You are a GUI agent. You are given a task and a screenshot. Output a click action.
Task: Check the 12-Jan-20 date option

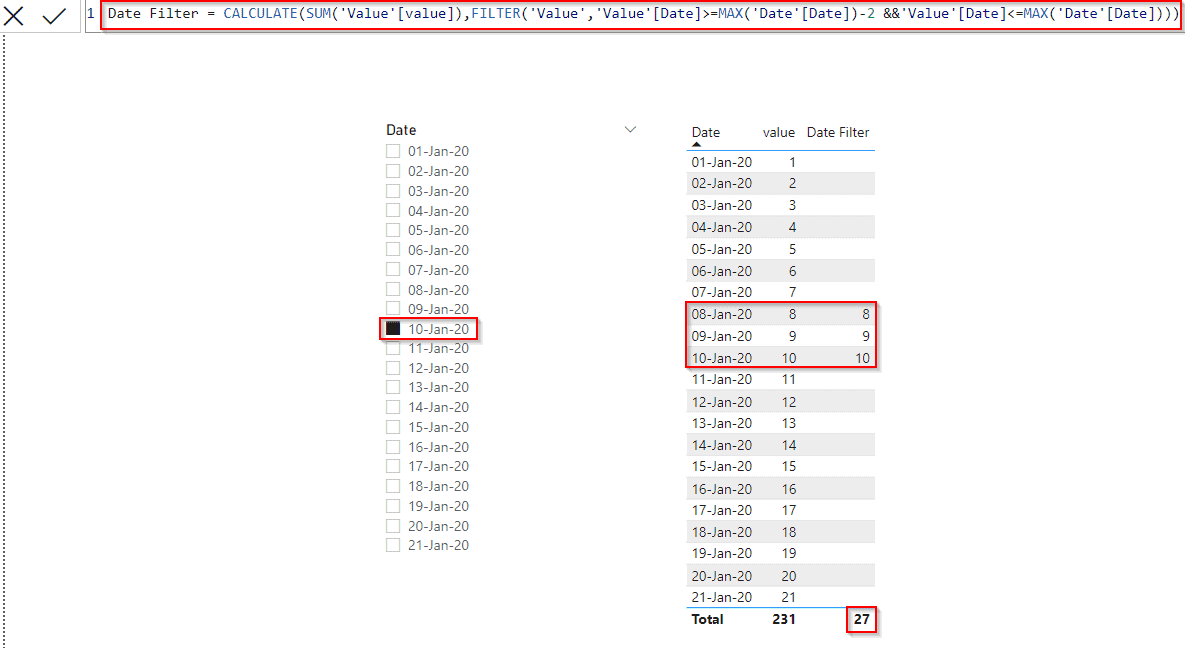[x=393, y=367]
